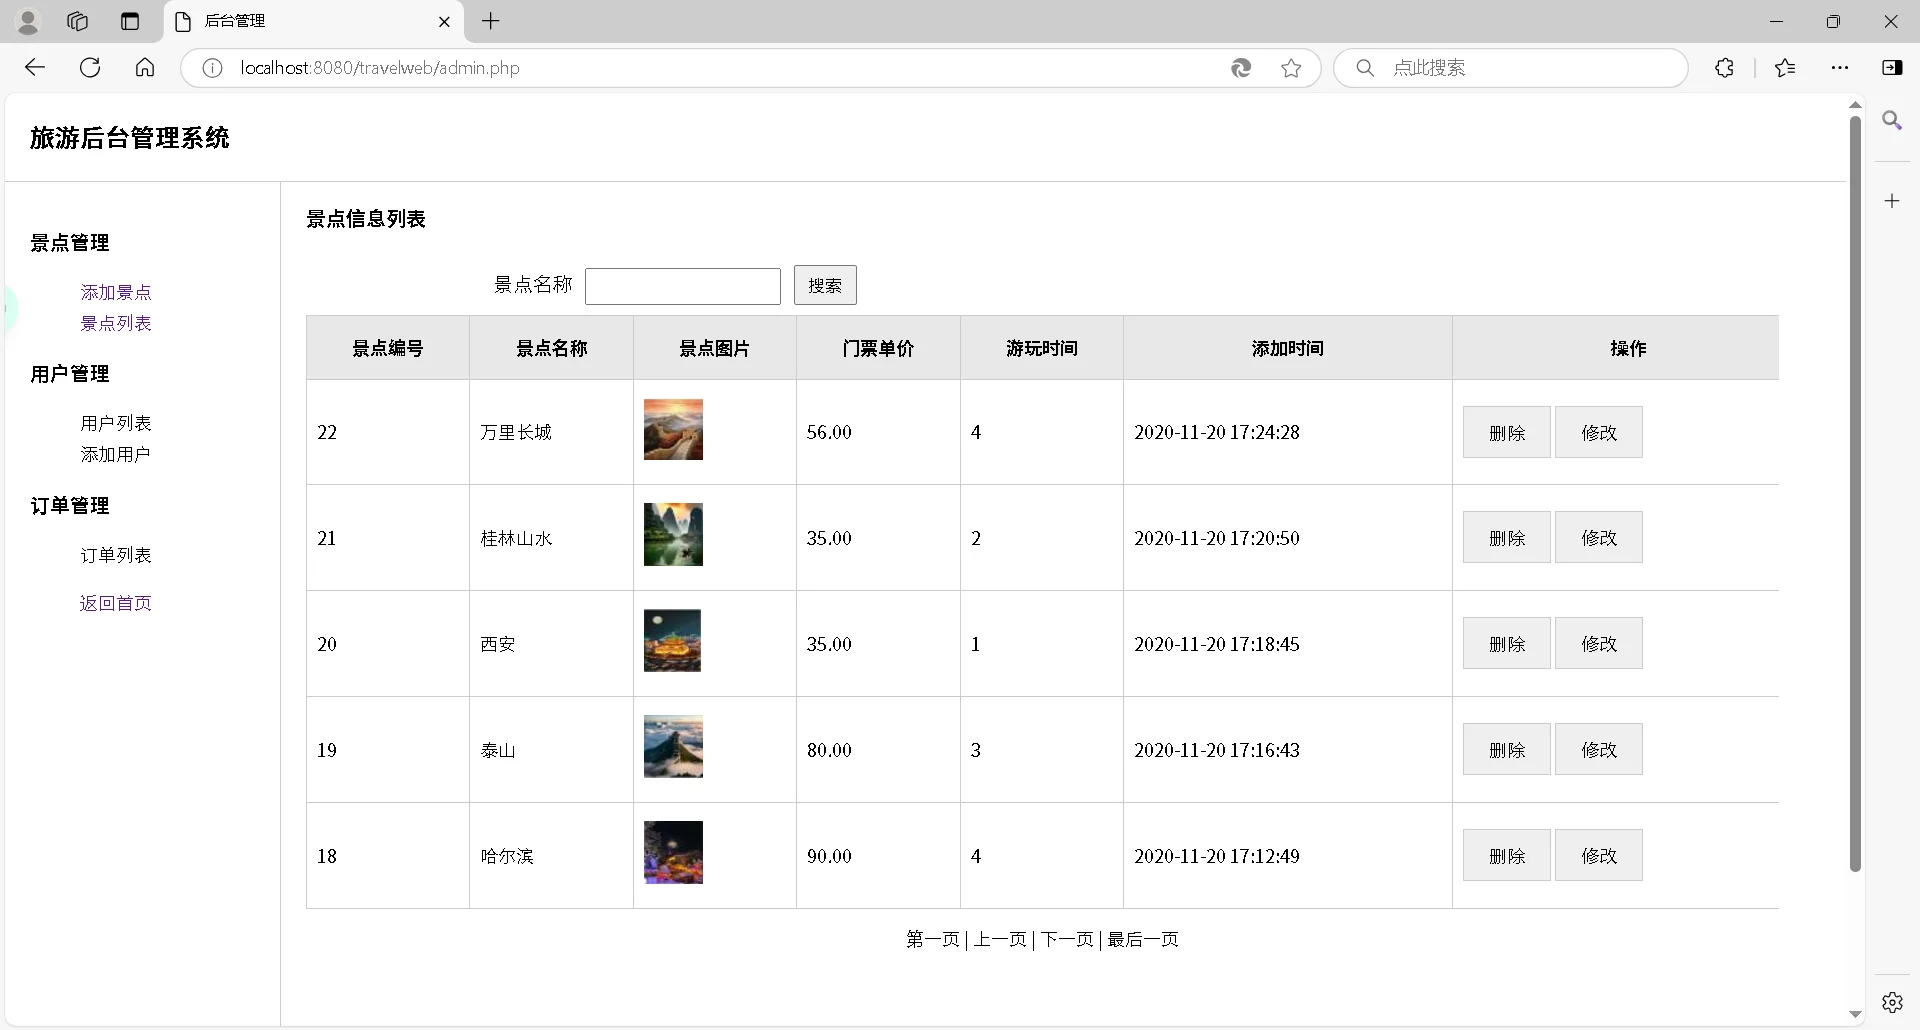The image size is (1920, 1030).
Task: Go to next page via 下一页 link
Action: (1067, 939)
